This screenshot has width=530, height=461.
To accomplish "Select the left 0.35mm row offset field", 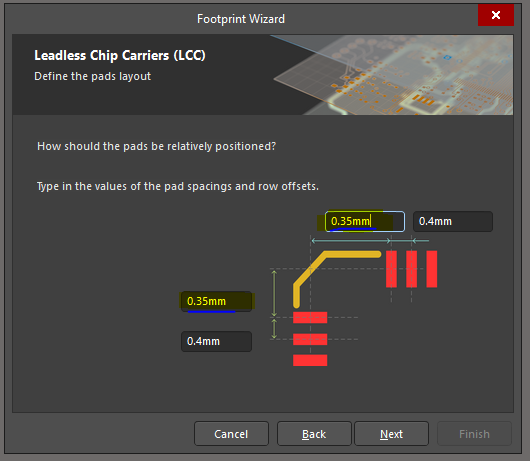I will pos(216,301).
